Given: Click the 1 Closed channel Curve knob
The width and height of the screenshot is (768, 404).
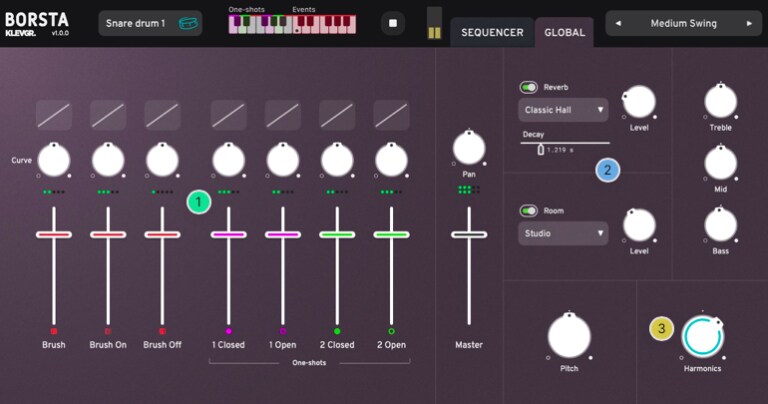Looking at the screenshot, I should coord(229,160).
